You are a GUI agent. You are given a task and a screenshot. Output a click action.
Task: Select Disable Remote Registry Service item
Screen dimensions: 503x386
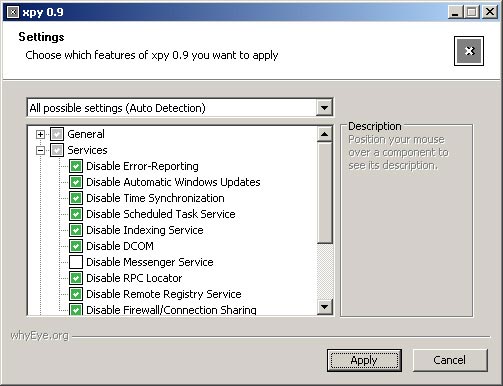(x=164, y=294)
